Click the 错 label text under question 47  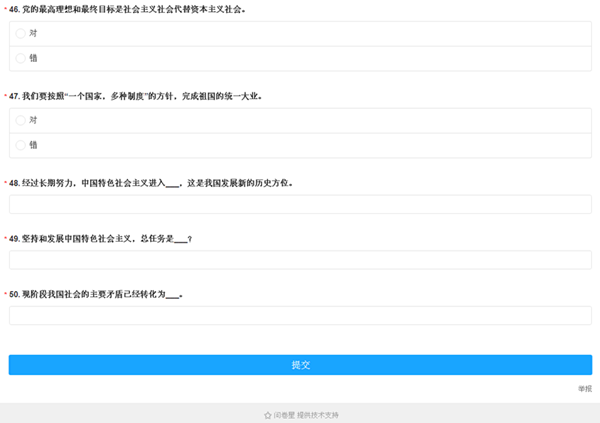(x=34, y=145)
